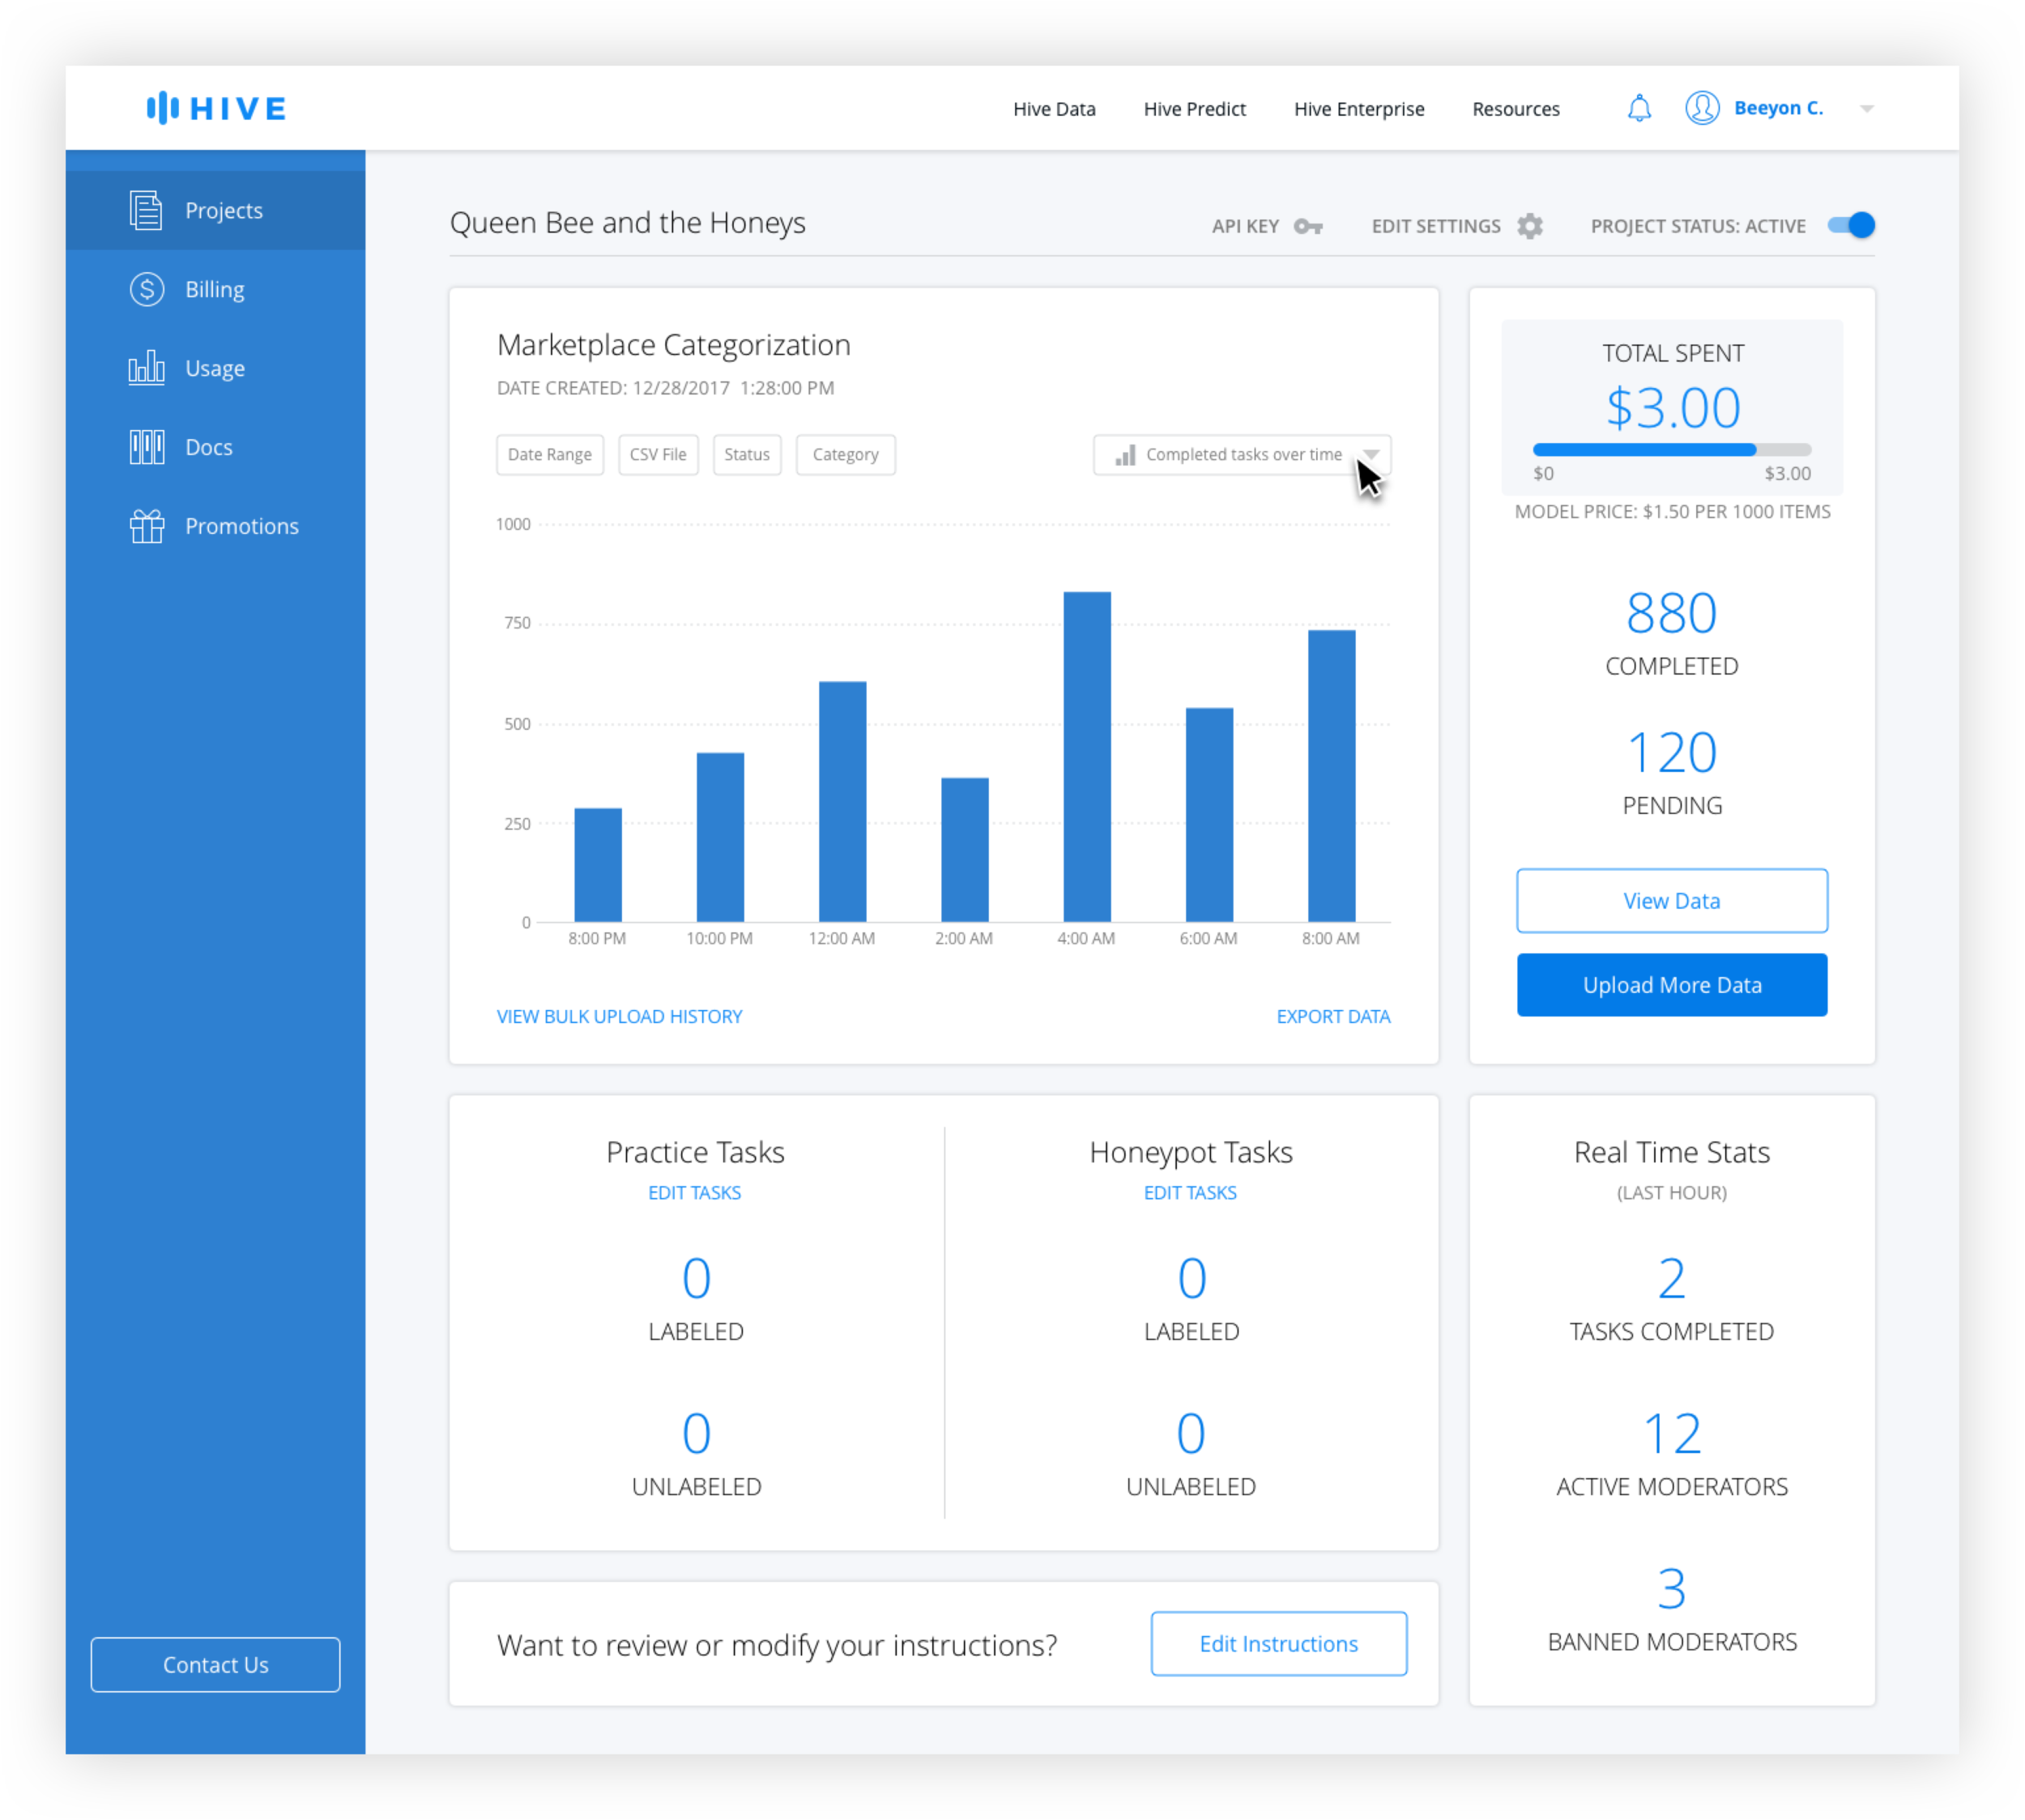Toggle the Project Status active switch

coord(1850,225)
